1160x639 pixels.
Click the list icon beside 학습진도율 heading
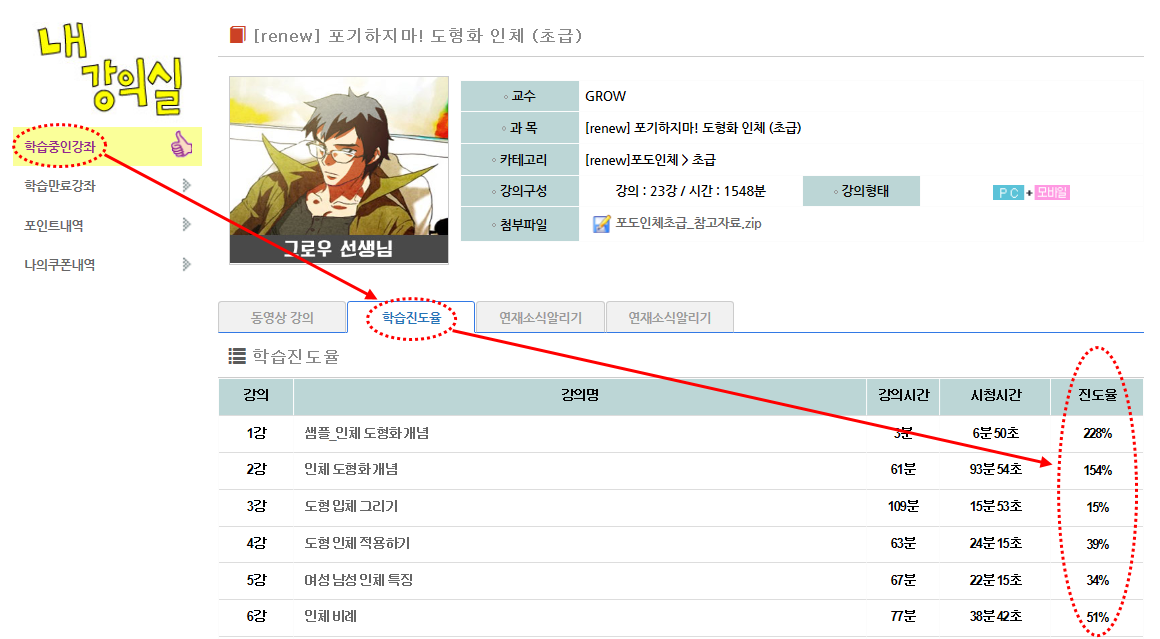pos(237,356)
